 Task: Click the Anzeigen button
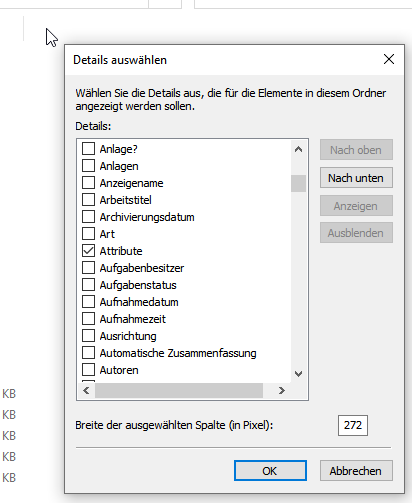(x=356, y=206)
